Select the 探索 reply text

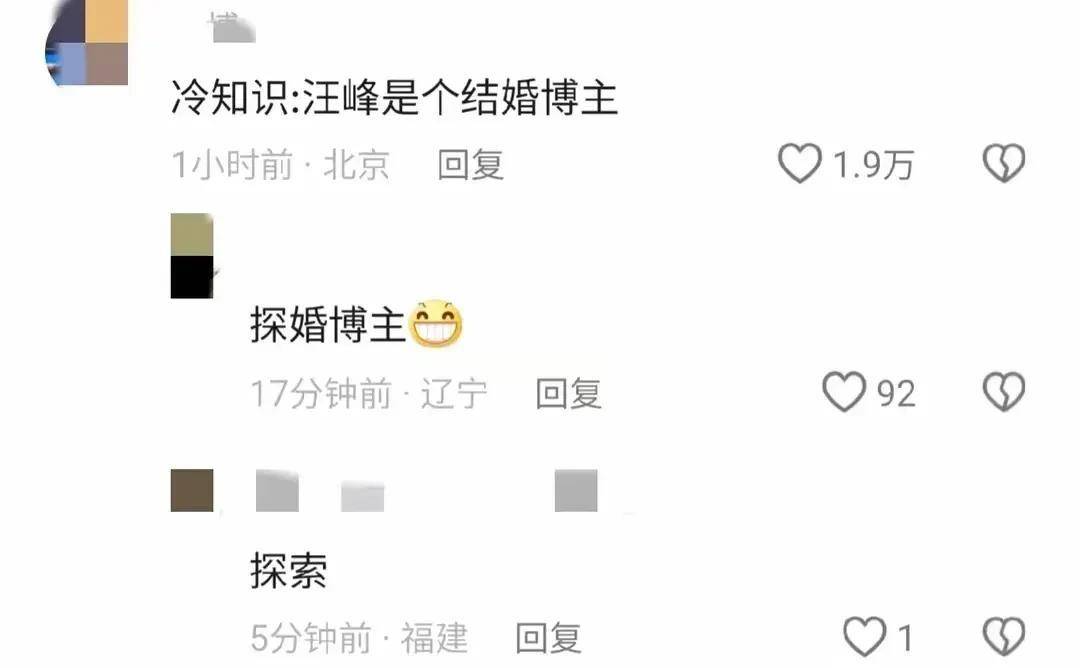tap(289, 570)
